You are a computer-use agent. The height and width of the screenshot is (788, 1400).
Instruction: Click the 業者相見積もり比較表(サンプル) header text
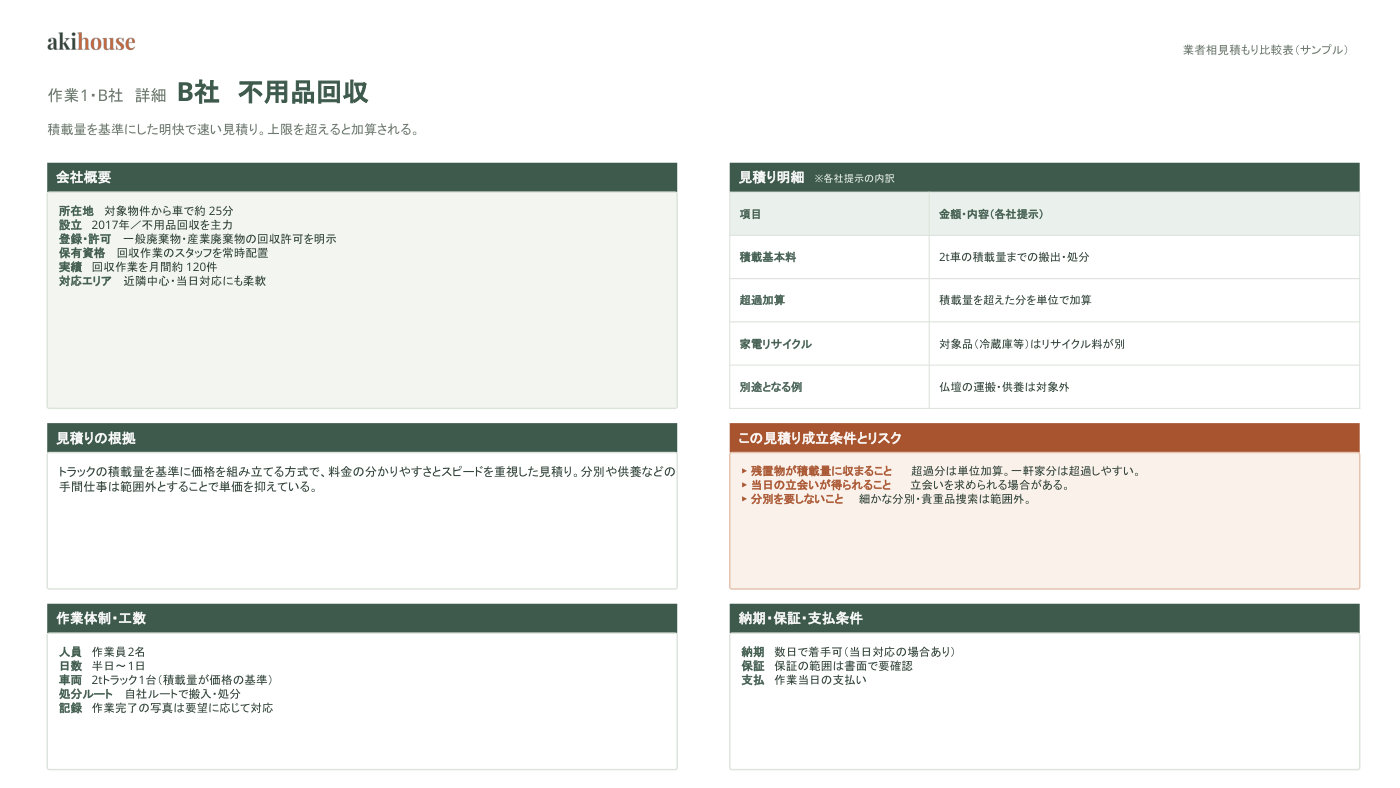click(1265, 49)
